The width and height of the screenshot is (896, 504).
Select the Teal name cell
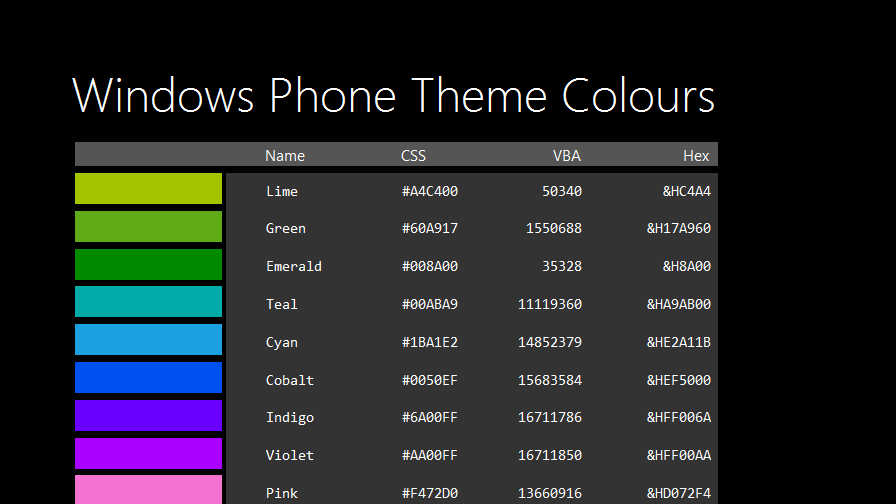tap(282, 304)
